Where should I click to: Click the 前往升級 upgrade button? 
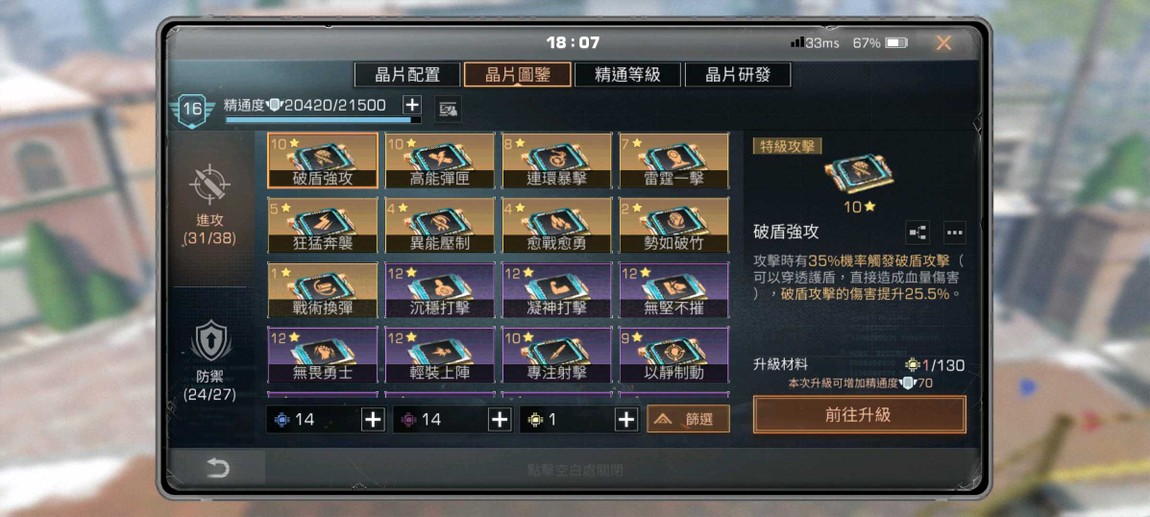[x=859, y=414]
